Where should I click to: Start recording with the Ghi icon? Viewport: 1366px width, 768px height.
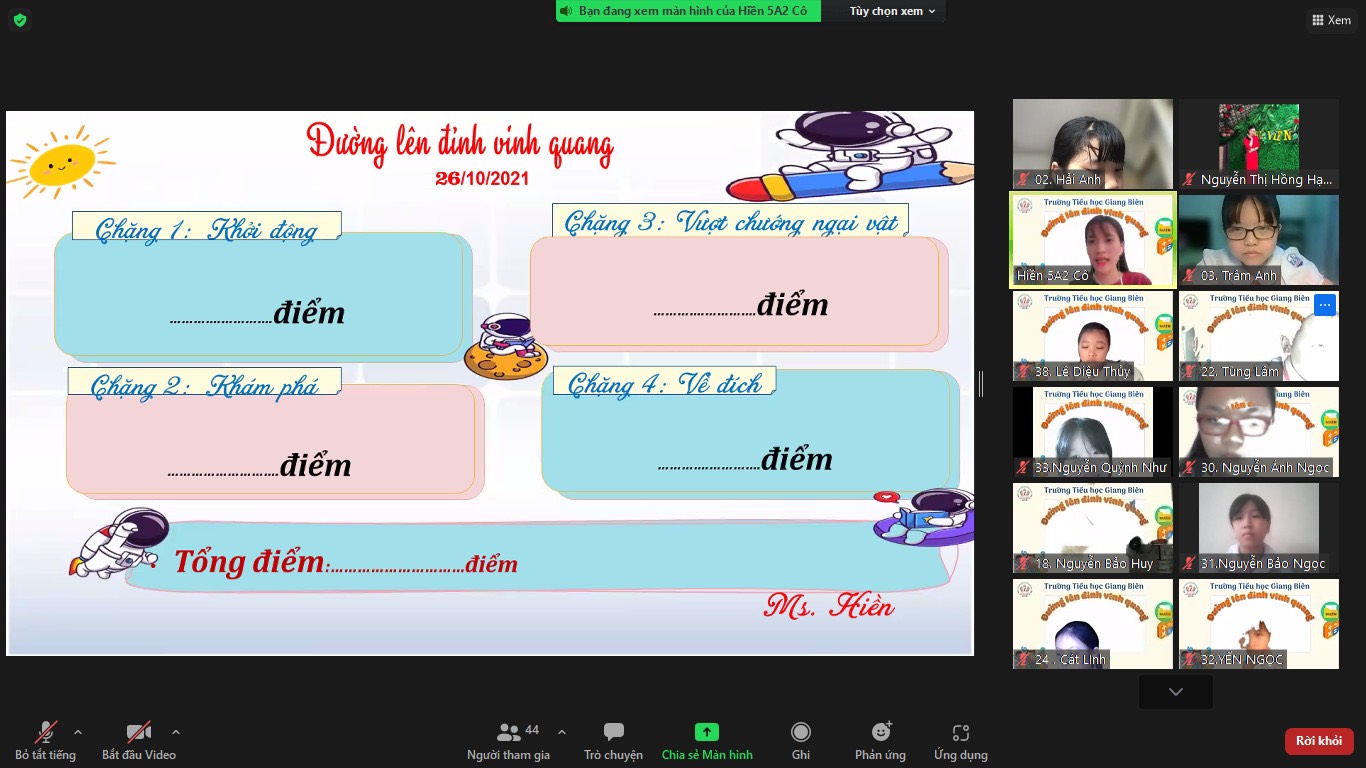[x=801, y=733]
